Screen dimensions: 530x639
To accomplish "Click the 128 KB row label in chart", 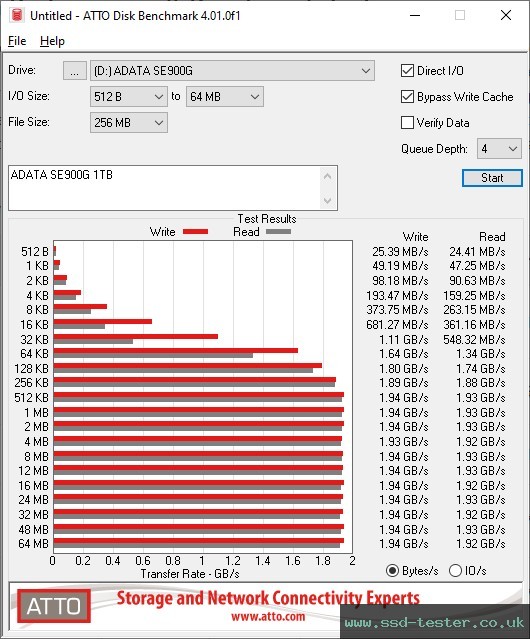I will click(31, 368).
